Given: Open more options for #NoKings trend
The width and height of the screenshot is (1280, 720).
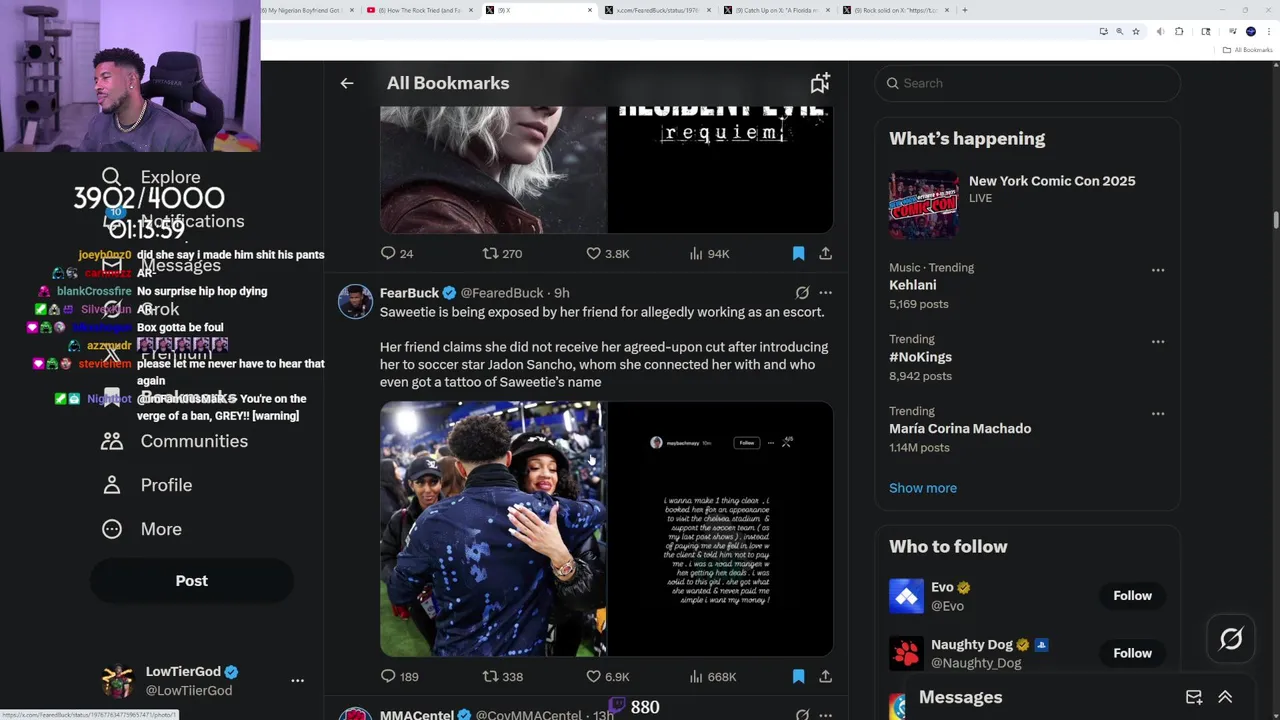Looking at the screenshot, I should click(x=1158, y=342).
